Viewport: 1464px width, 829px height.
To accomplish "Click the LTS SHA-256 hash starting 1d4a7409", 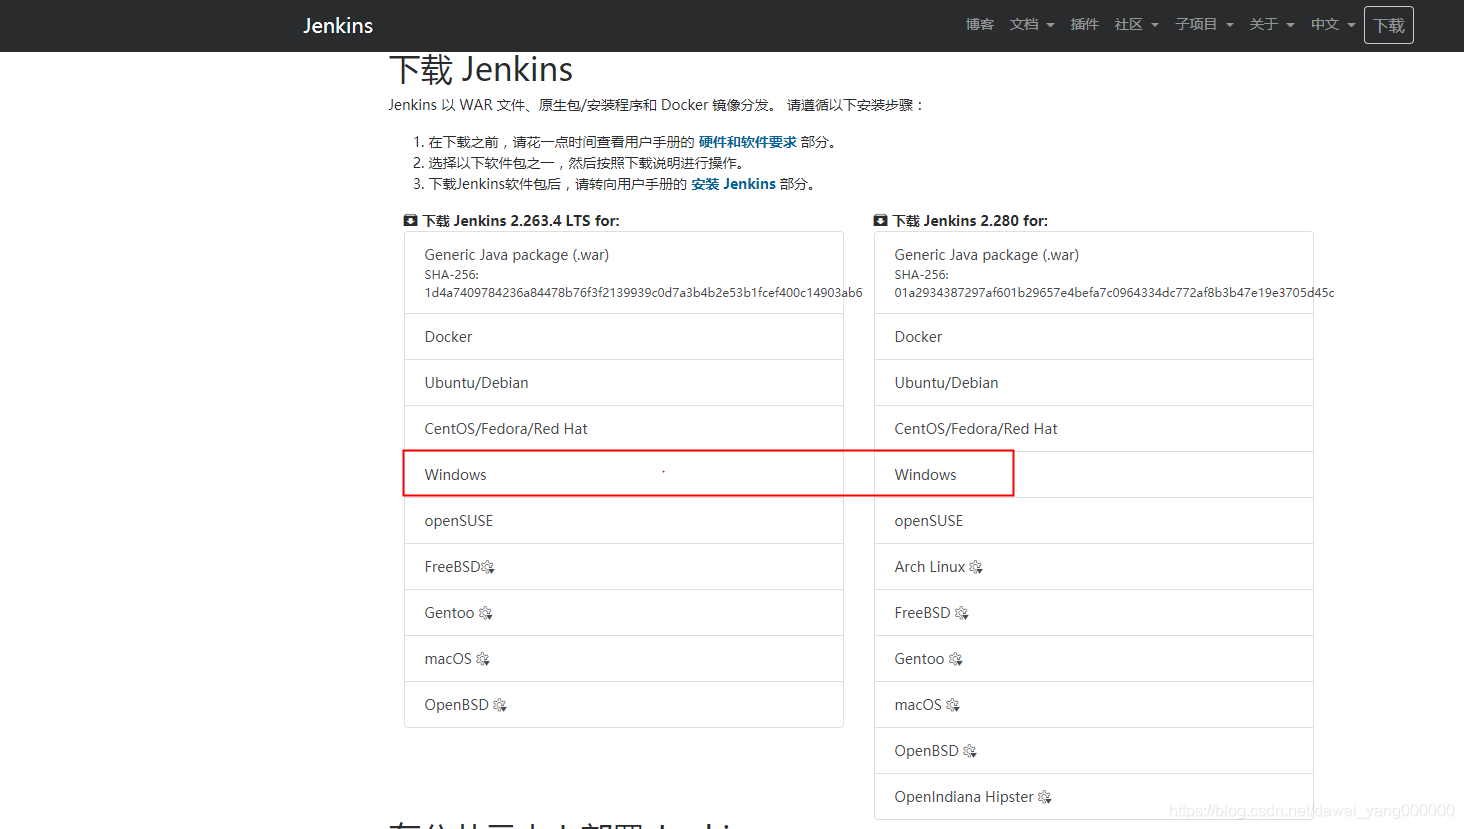I will tap(643, 293).
